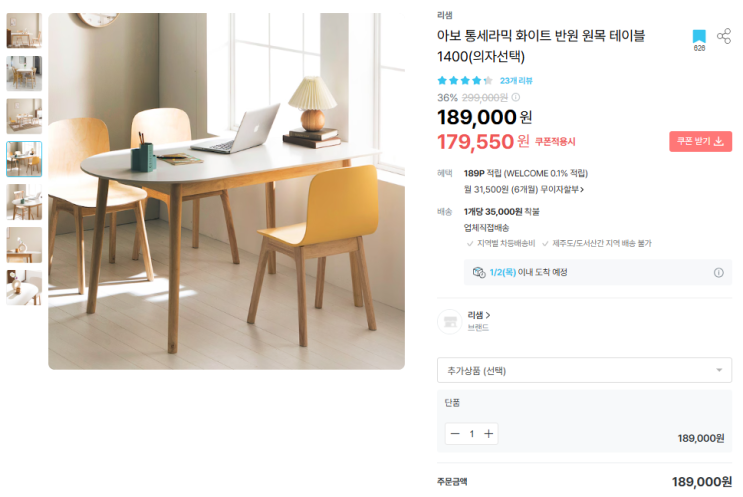Click the main product image
743x497 pixels.
point(227,191)
